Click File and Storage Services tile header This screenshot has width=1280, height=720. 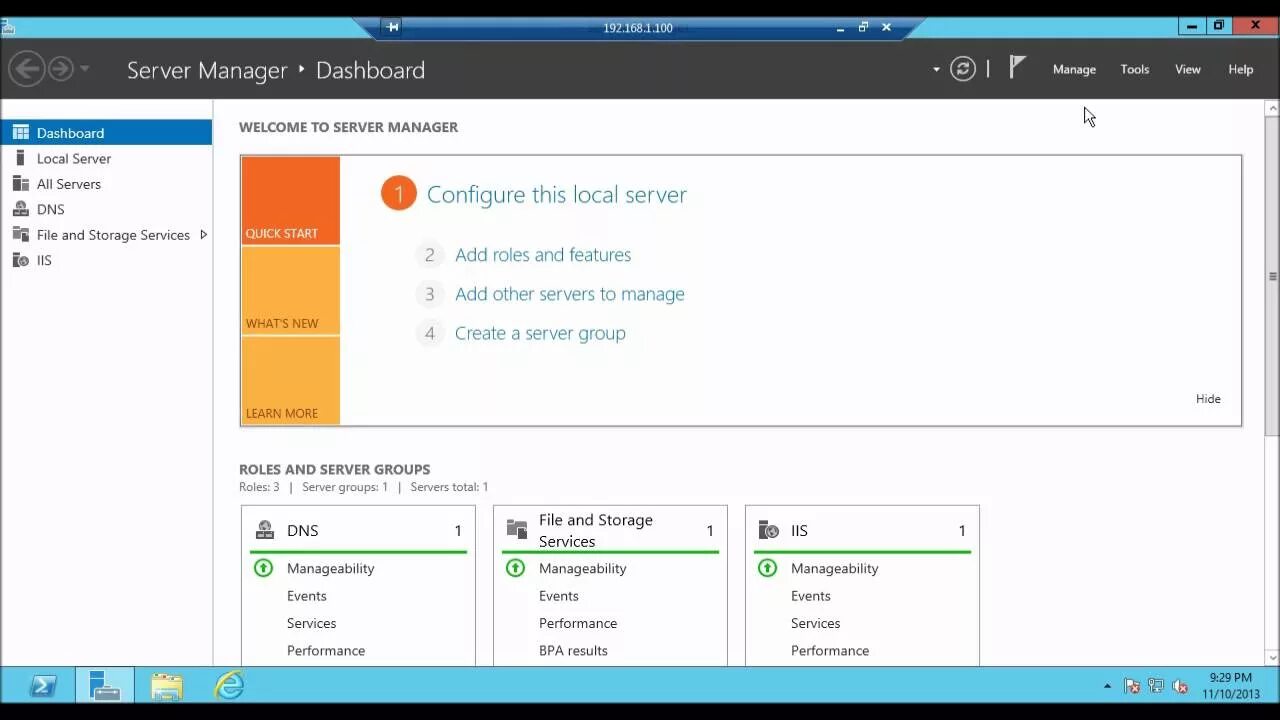(x=610, y=530)
